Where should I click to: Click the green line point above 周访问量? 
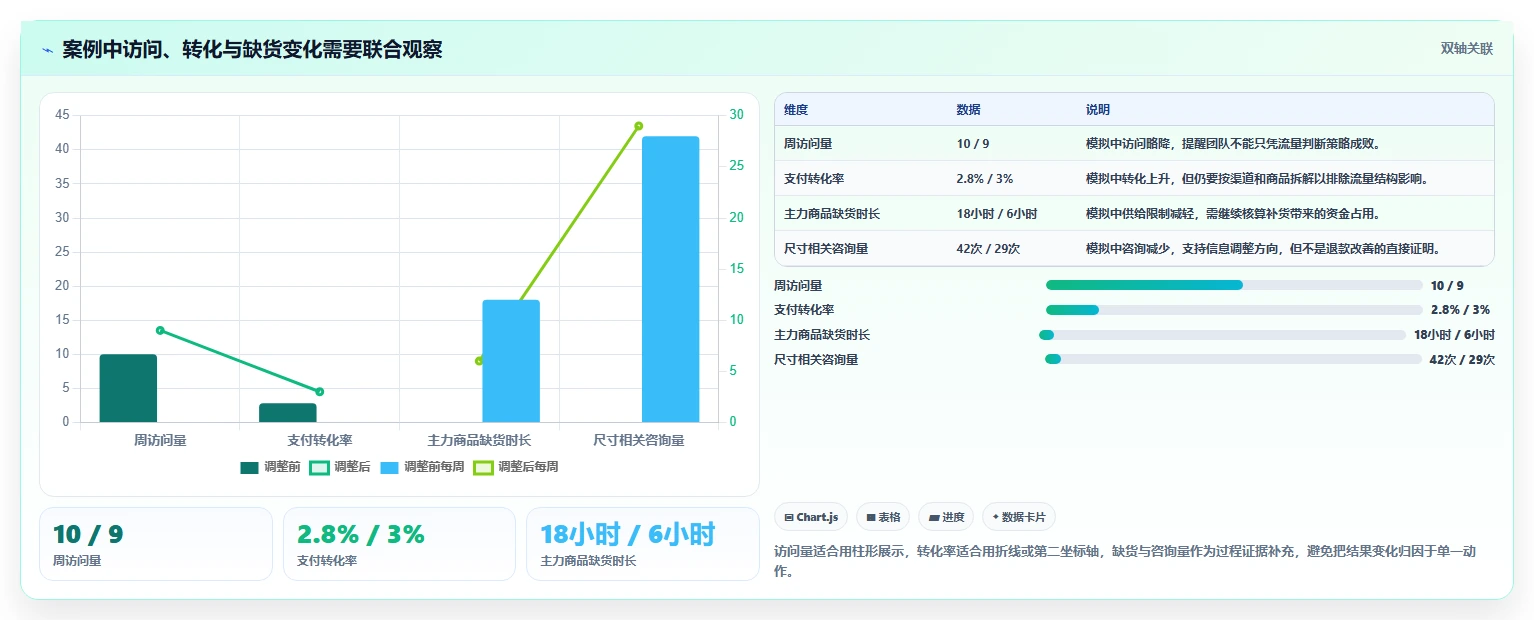click(x=160, y=330)
